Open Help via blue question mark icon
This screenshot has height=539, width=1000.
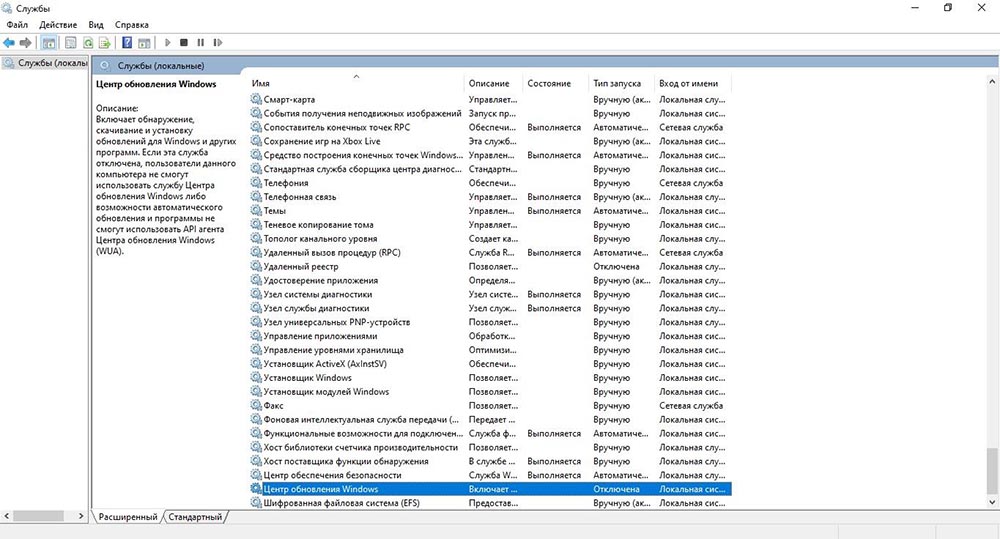(x=127, y=43)
